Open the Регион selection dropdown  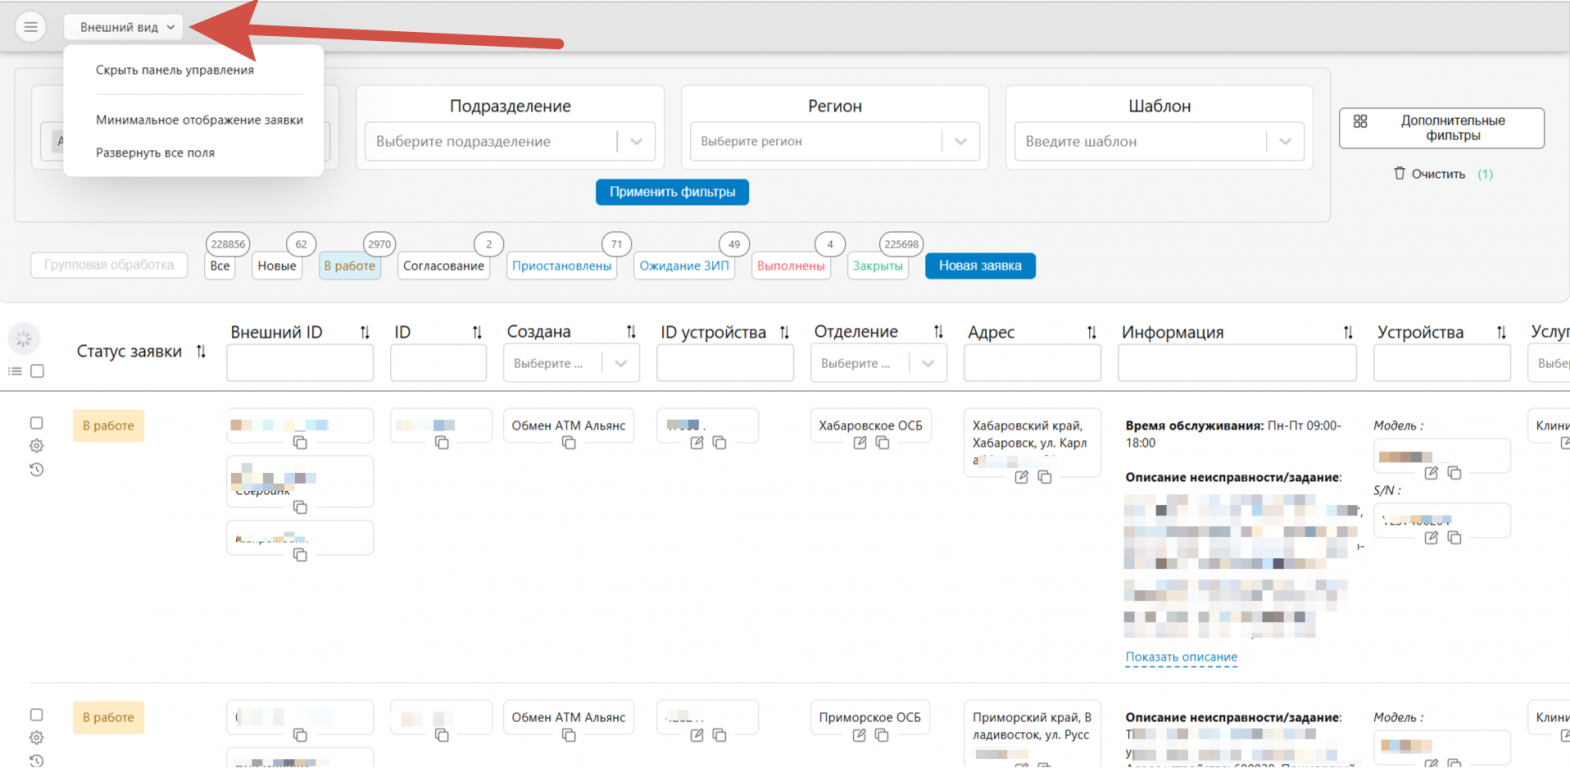pos(960,142)
